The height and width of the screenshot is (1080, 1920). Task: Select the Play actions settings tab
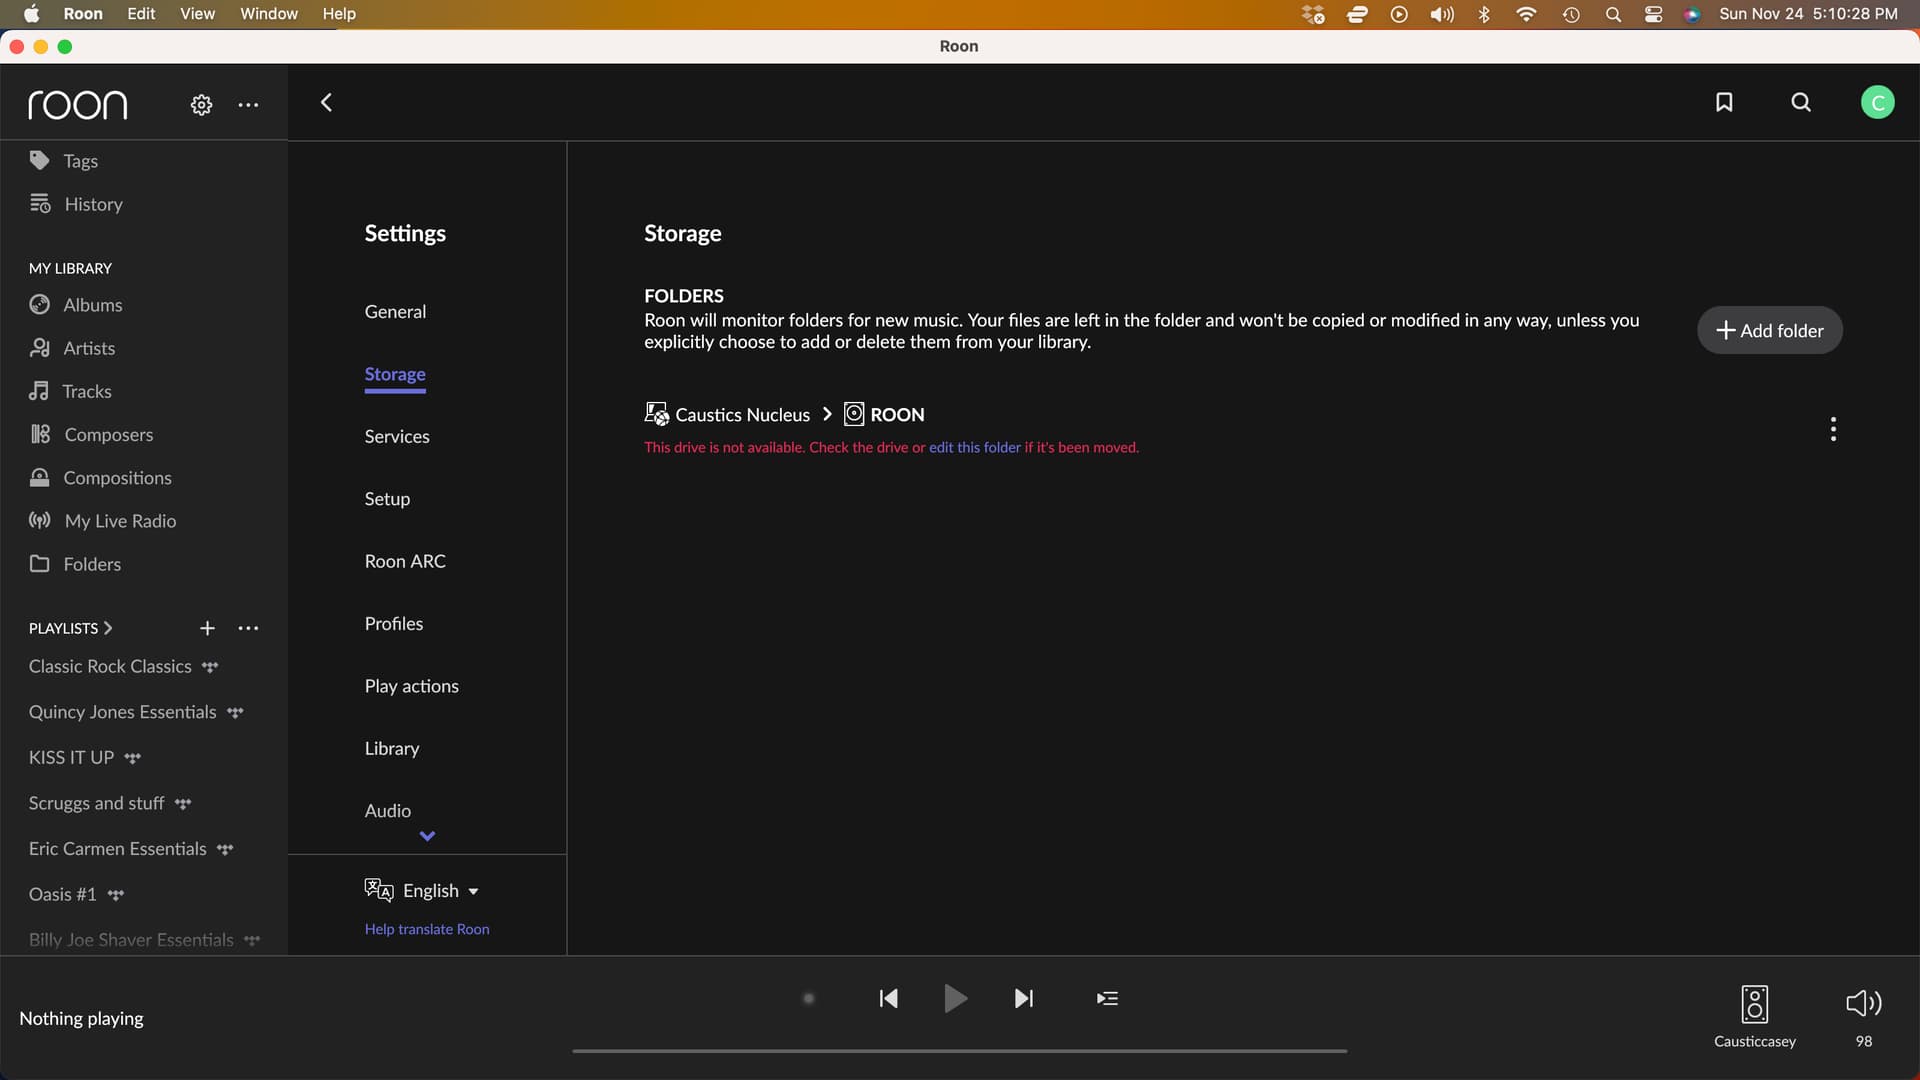(411, 686)
